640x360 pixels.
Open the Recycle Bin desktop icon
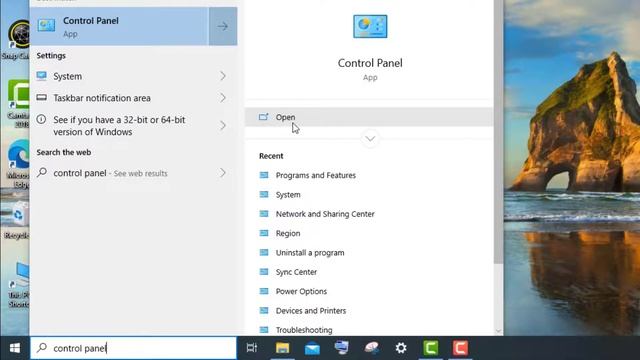tap(16, 220)
